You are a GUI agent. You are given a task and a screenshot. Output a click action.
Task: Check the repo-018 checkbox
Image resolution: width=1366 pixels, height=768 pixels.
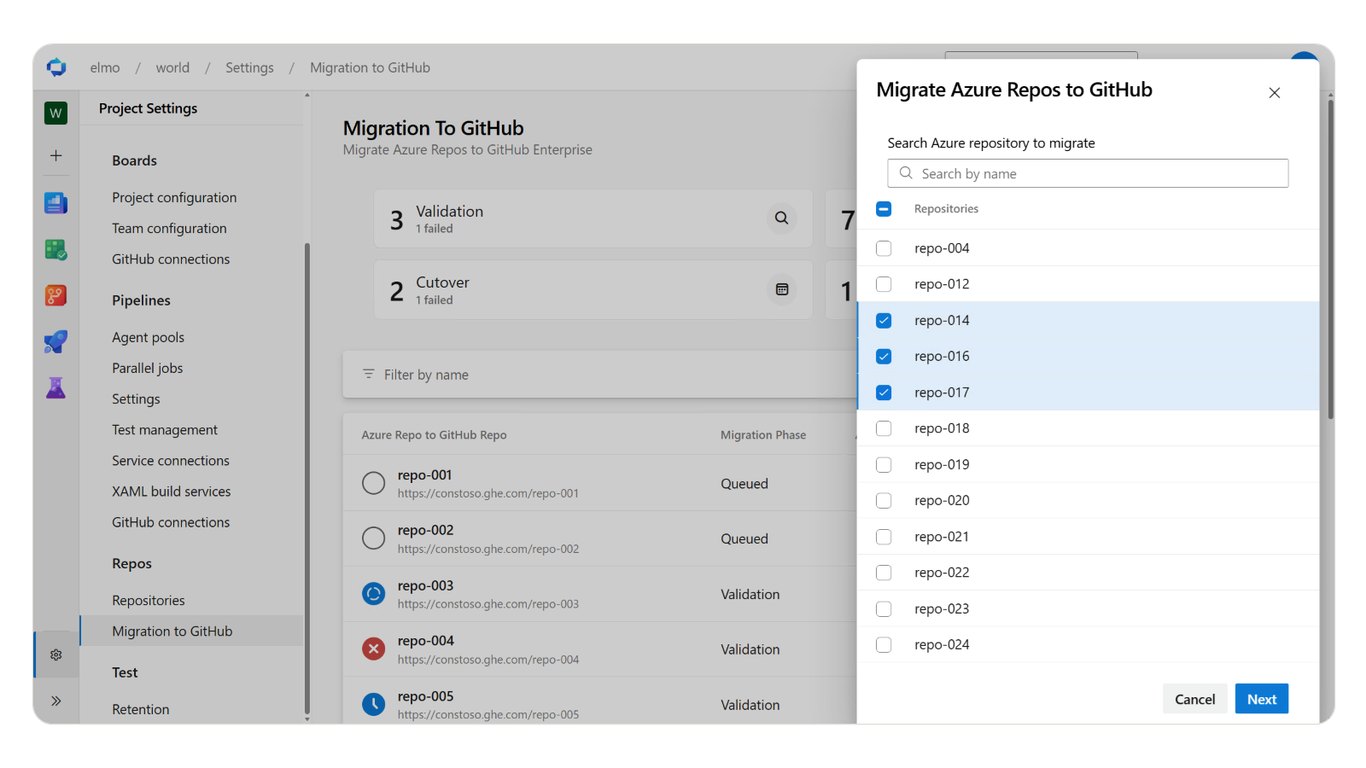point(884,428)
